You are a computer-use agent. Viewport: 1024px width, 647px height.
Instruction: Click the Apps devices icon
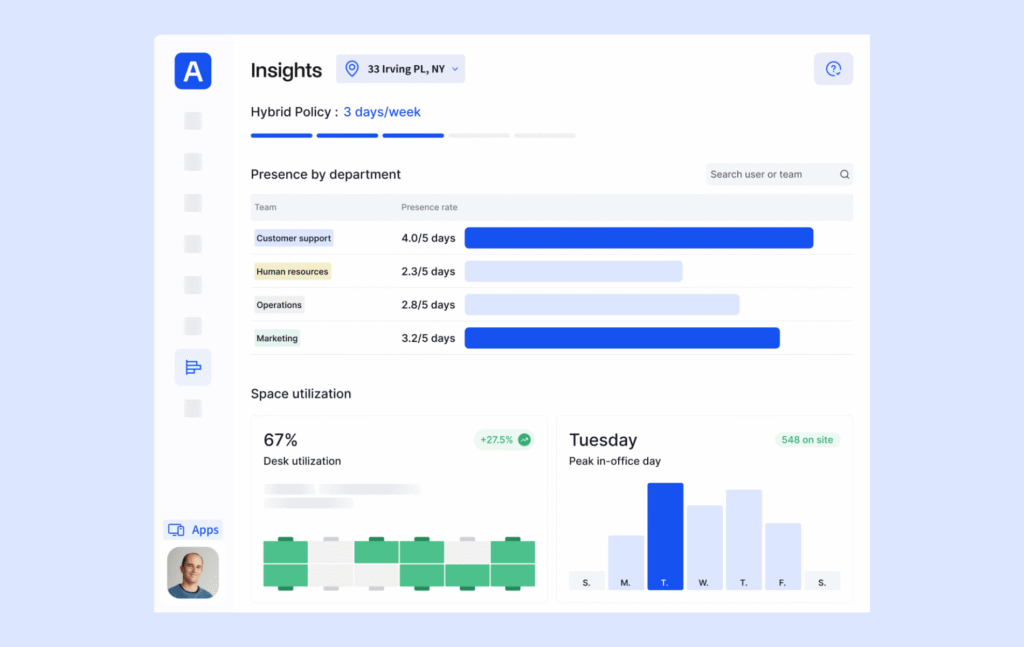[176, 529]
